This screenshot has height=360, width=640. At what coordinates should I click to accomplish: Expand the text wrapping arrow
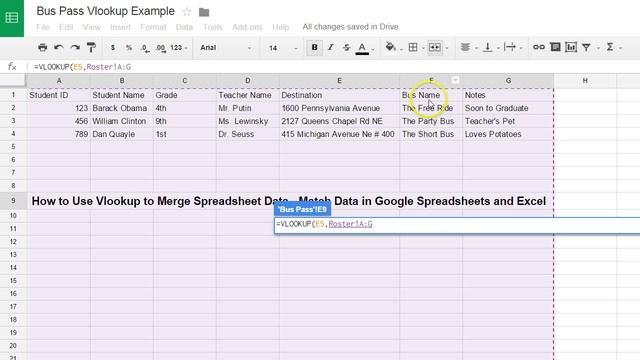pos(521,48)
